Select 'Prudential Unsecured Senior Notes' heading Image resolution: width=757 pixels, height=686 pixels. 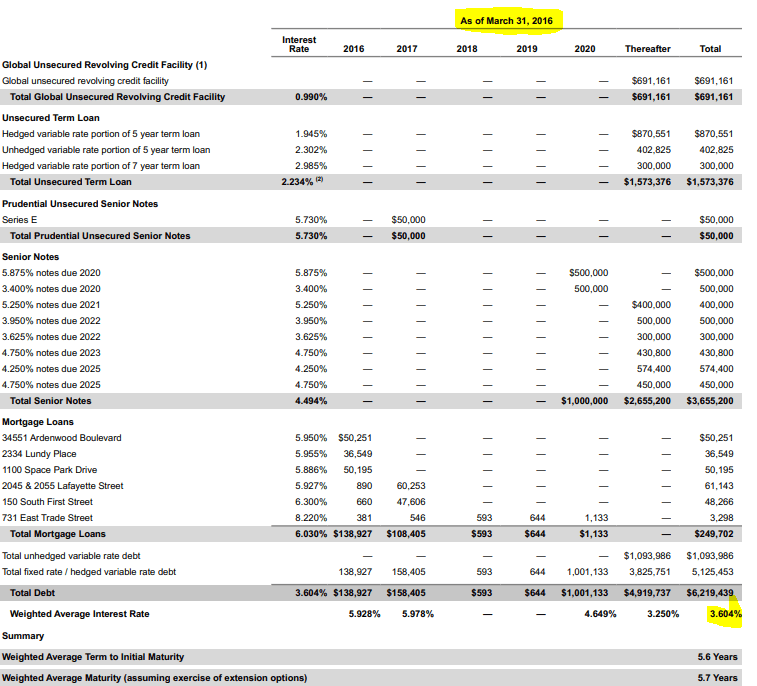click(x=80, y=204)
